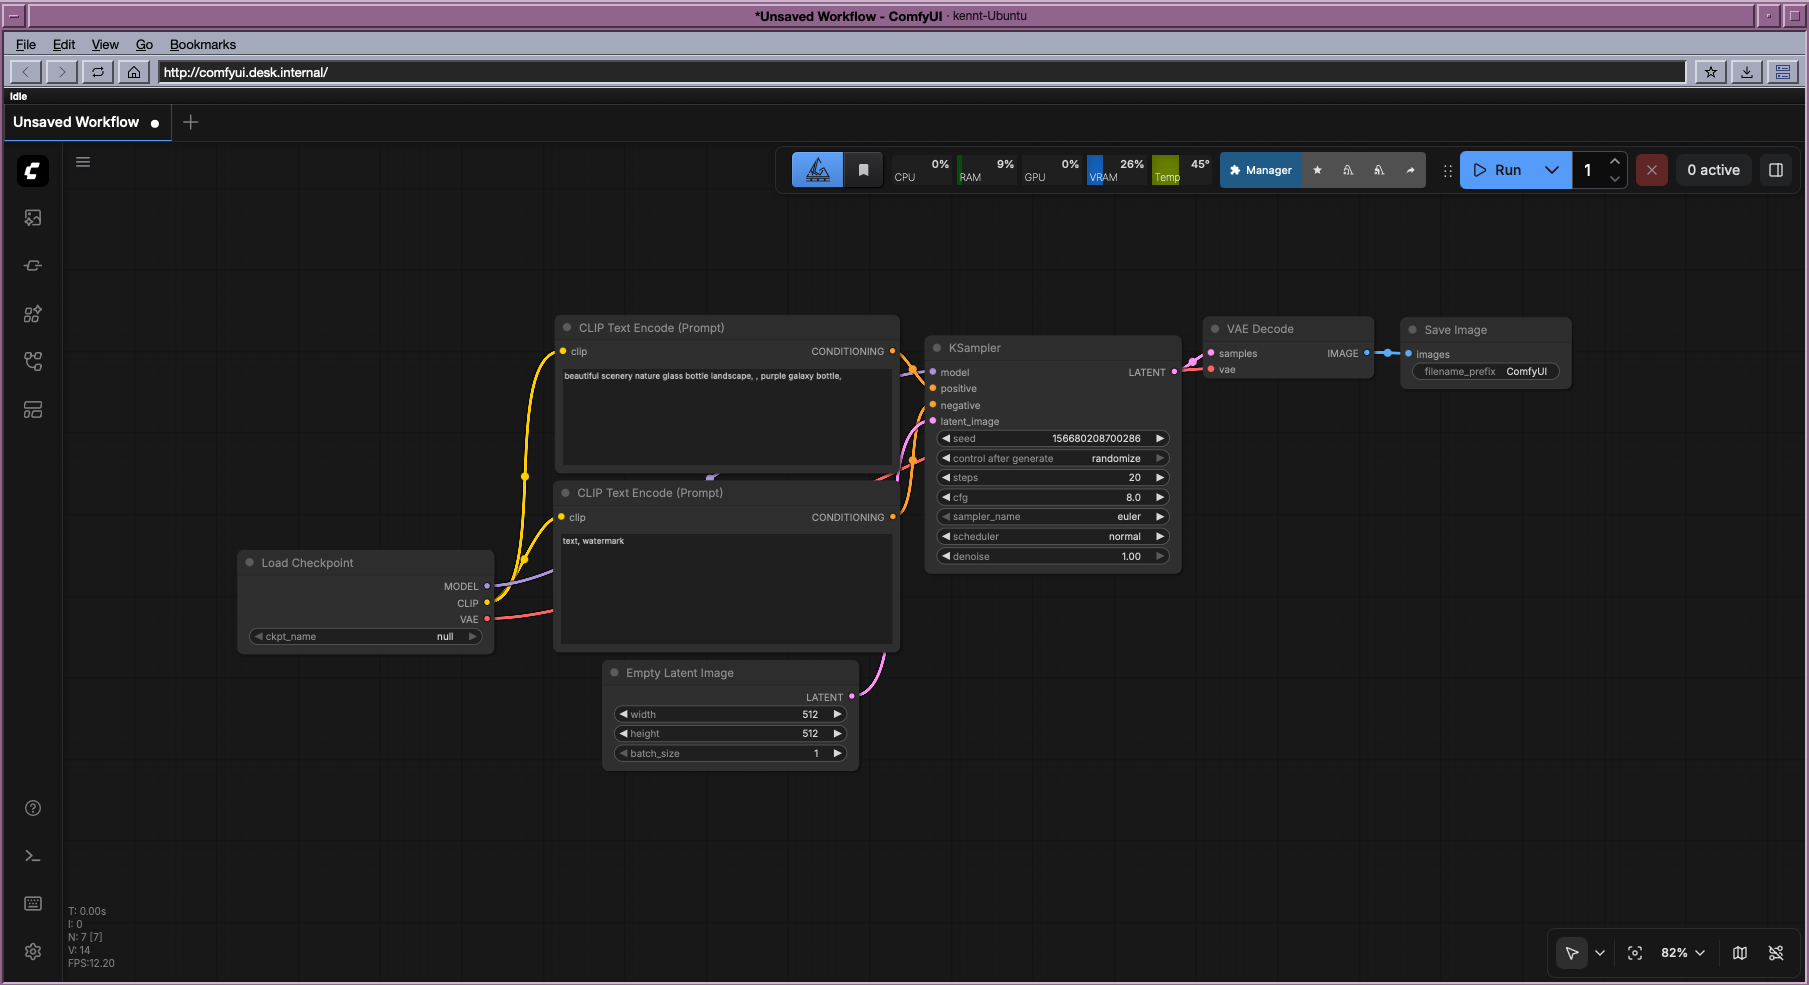Toggle the minimap icon
The height and width of the screenshot is (985, 1809).
1740,953
